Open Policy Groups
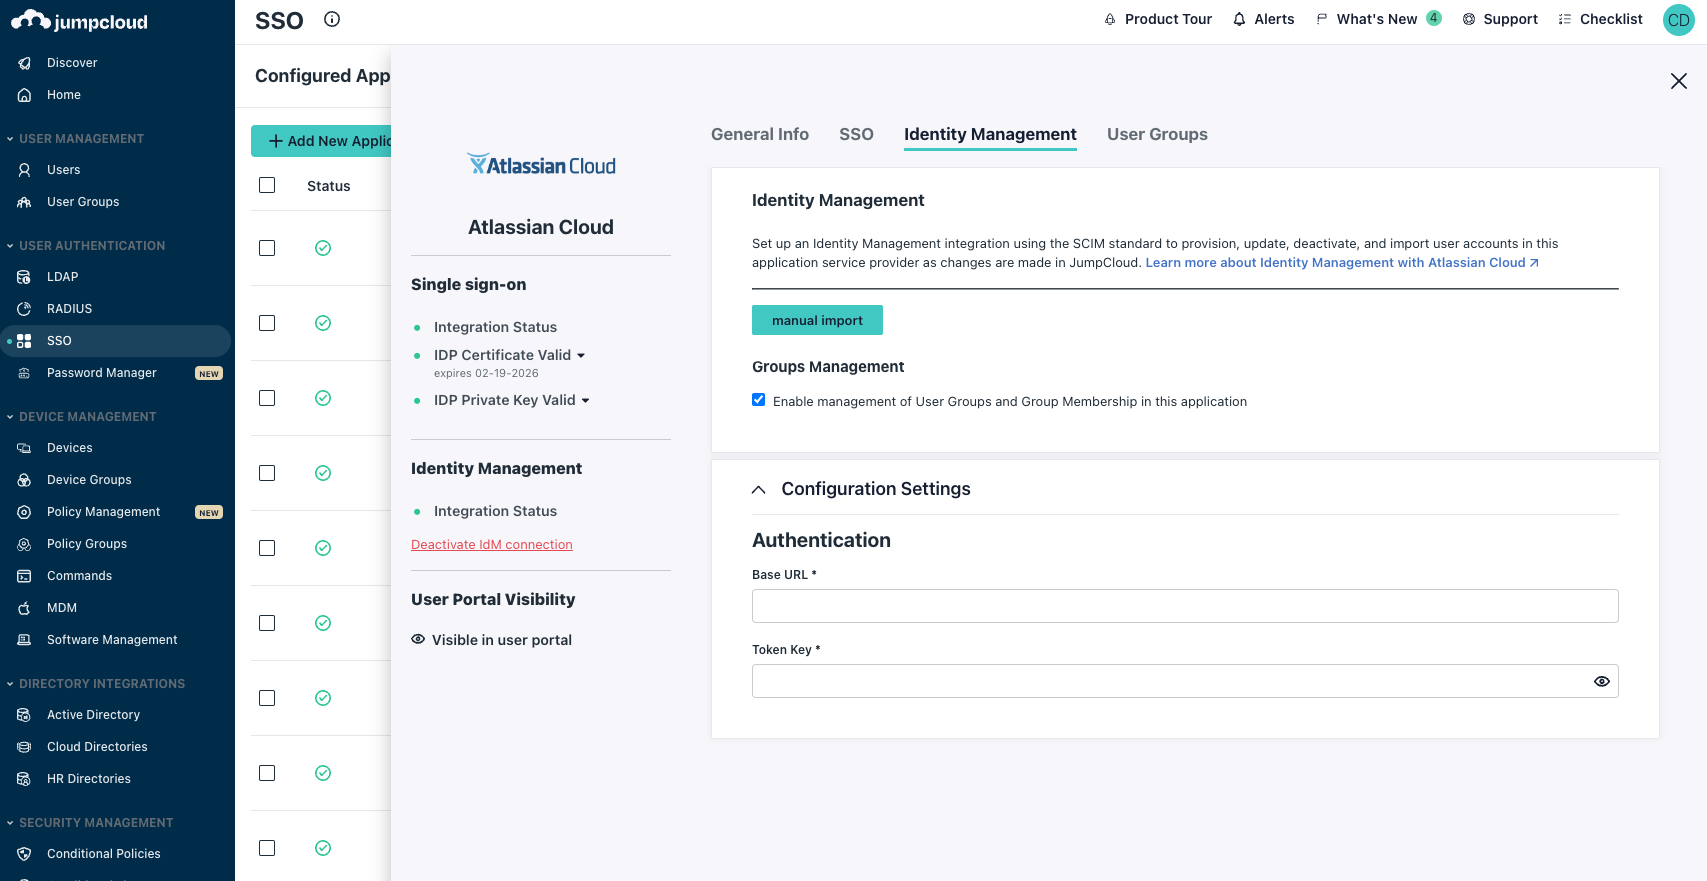1707x881 pixels. tap(87, 544)
